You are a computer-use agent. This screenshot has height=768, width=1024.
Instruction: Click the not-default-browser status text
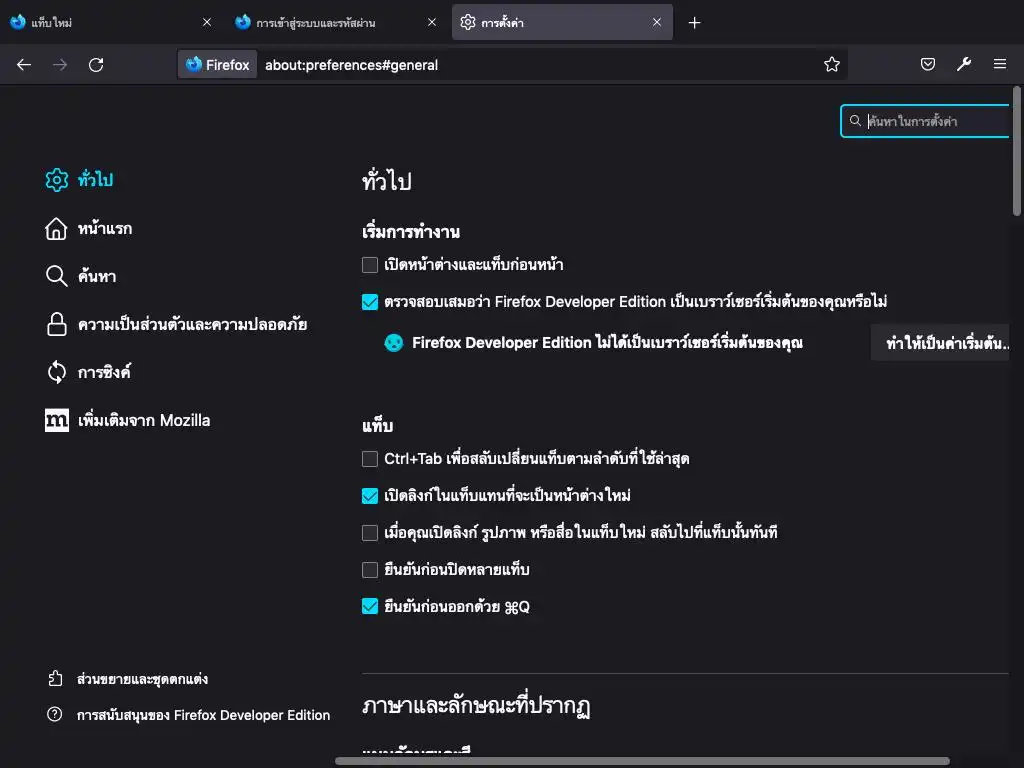coord(607,343)
